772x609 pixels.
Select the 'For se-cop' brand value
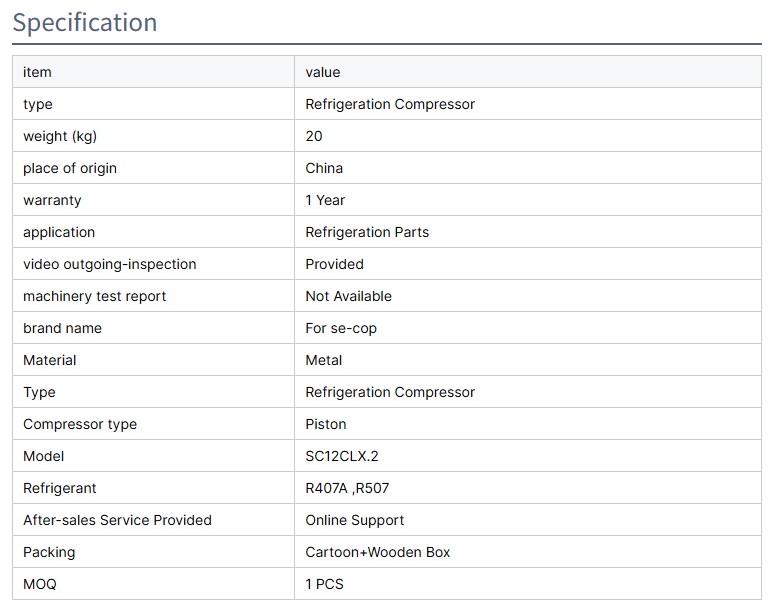341,328
